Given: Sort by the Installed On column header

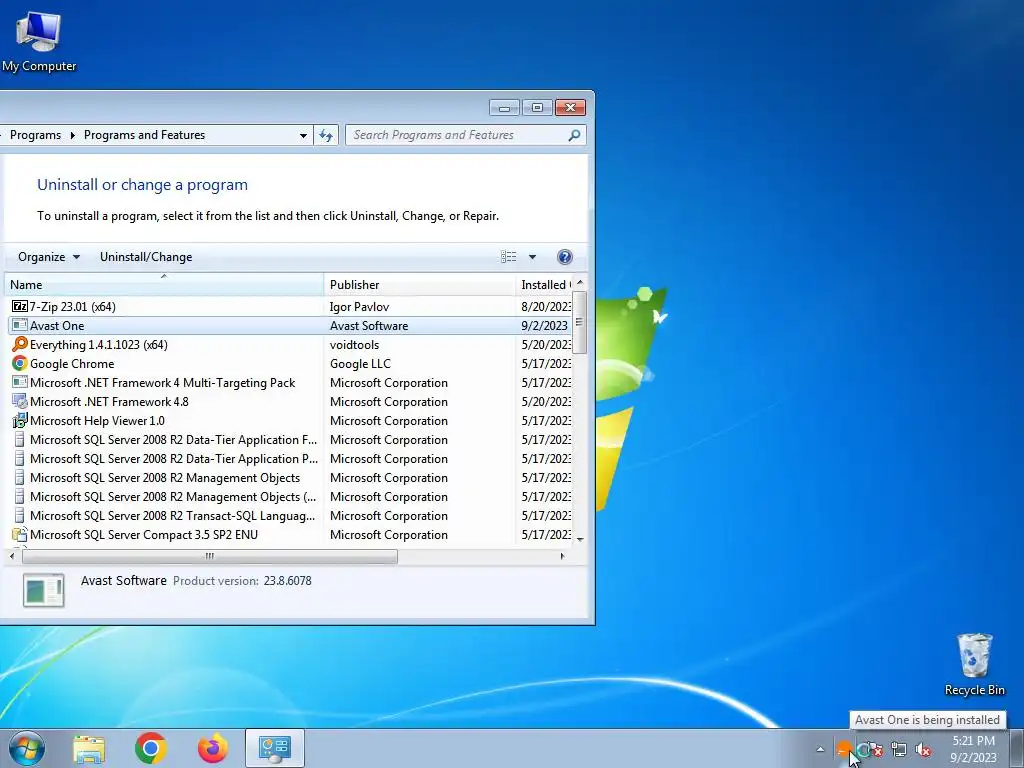Looking at the screenshot, I should tap(543, 285).
